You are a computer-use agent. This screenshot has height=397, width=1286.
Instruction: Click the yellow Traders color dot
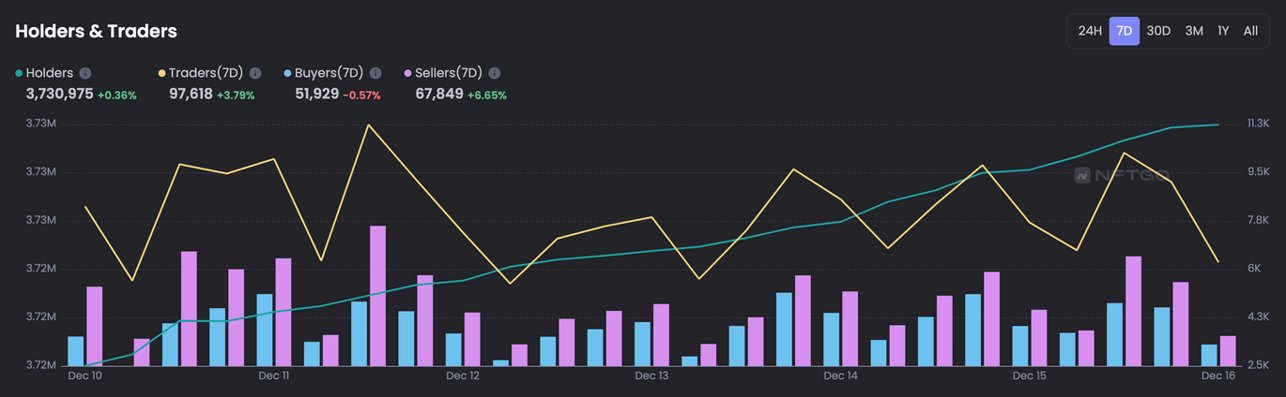163,73
